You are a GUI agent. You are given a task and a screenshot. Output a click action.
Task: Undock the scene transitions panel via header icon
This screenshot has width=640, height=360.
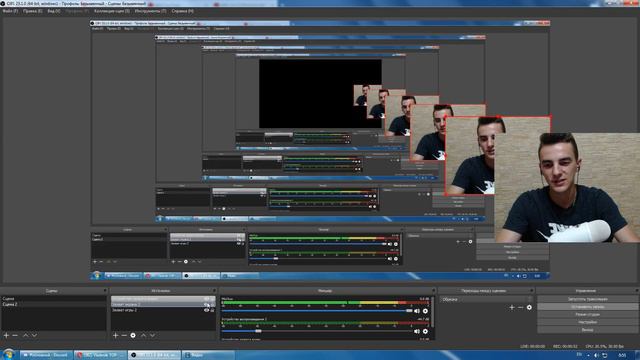pyautogui.click(x=531, y=291)
